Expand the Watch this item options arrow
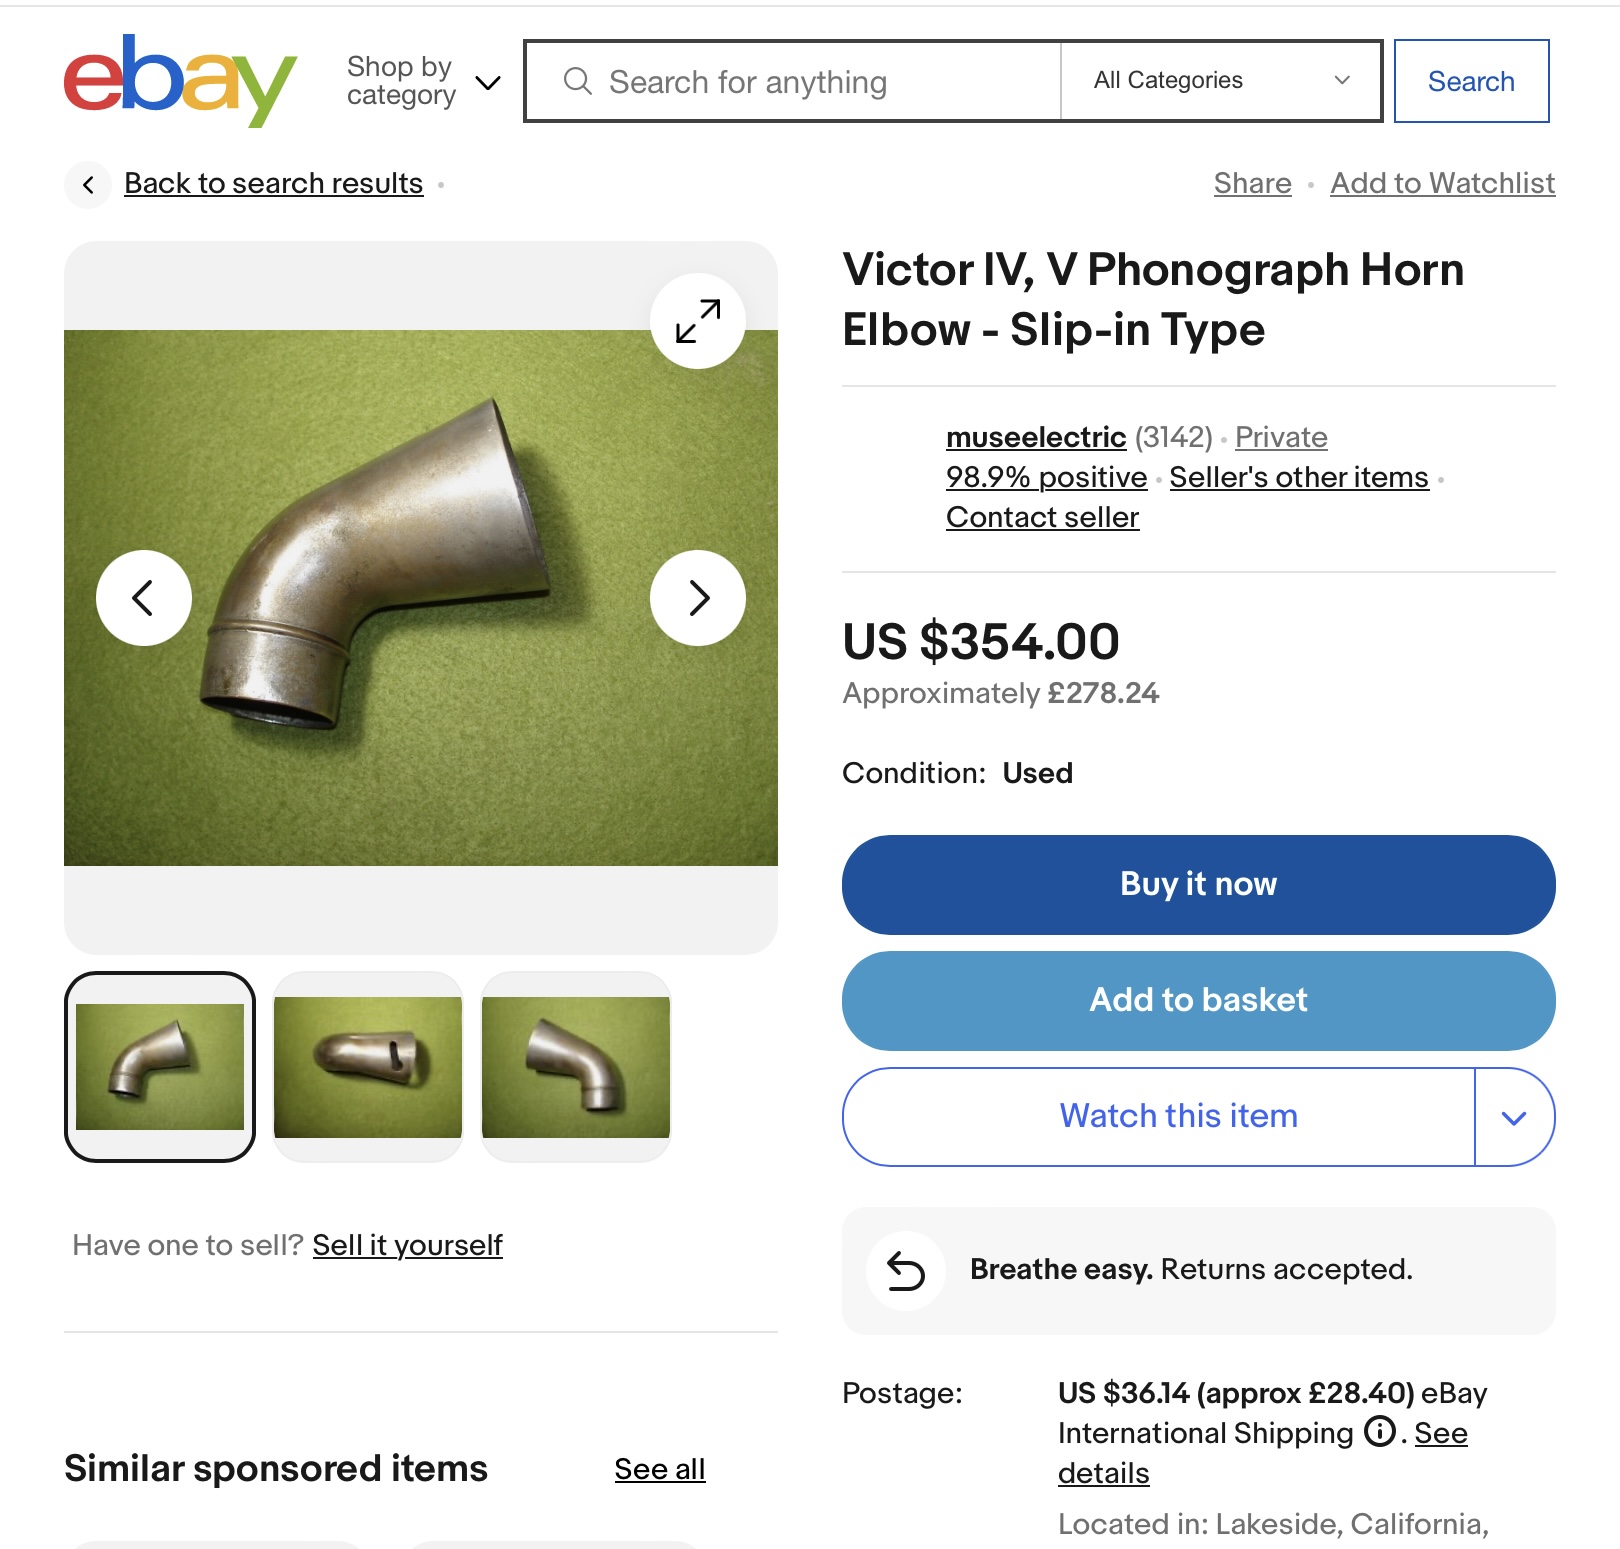Viewport: 1620px width, 1549px height. (x=1514, y=1117)
